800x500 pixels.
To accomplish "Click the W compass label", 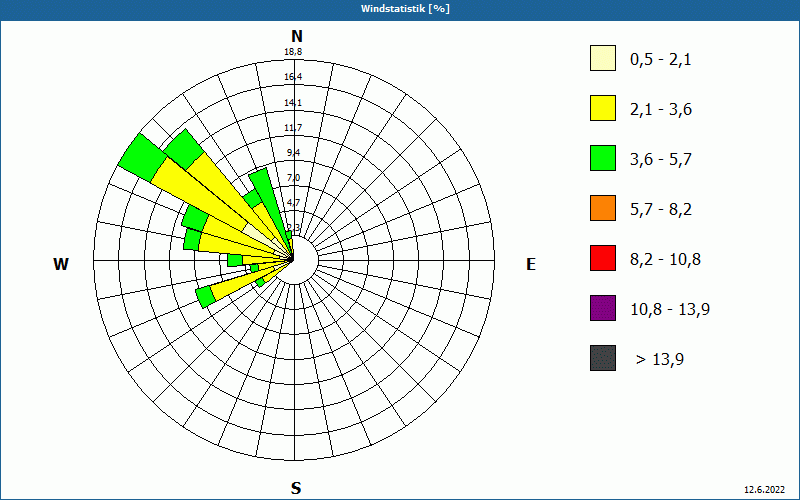I will (61, 264).
